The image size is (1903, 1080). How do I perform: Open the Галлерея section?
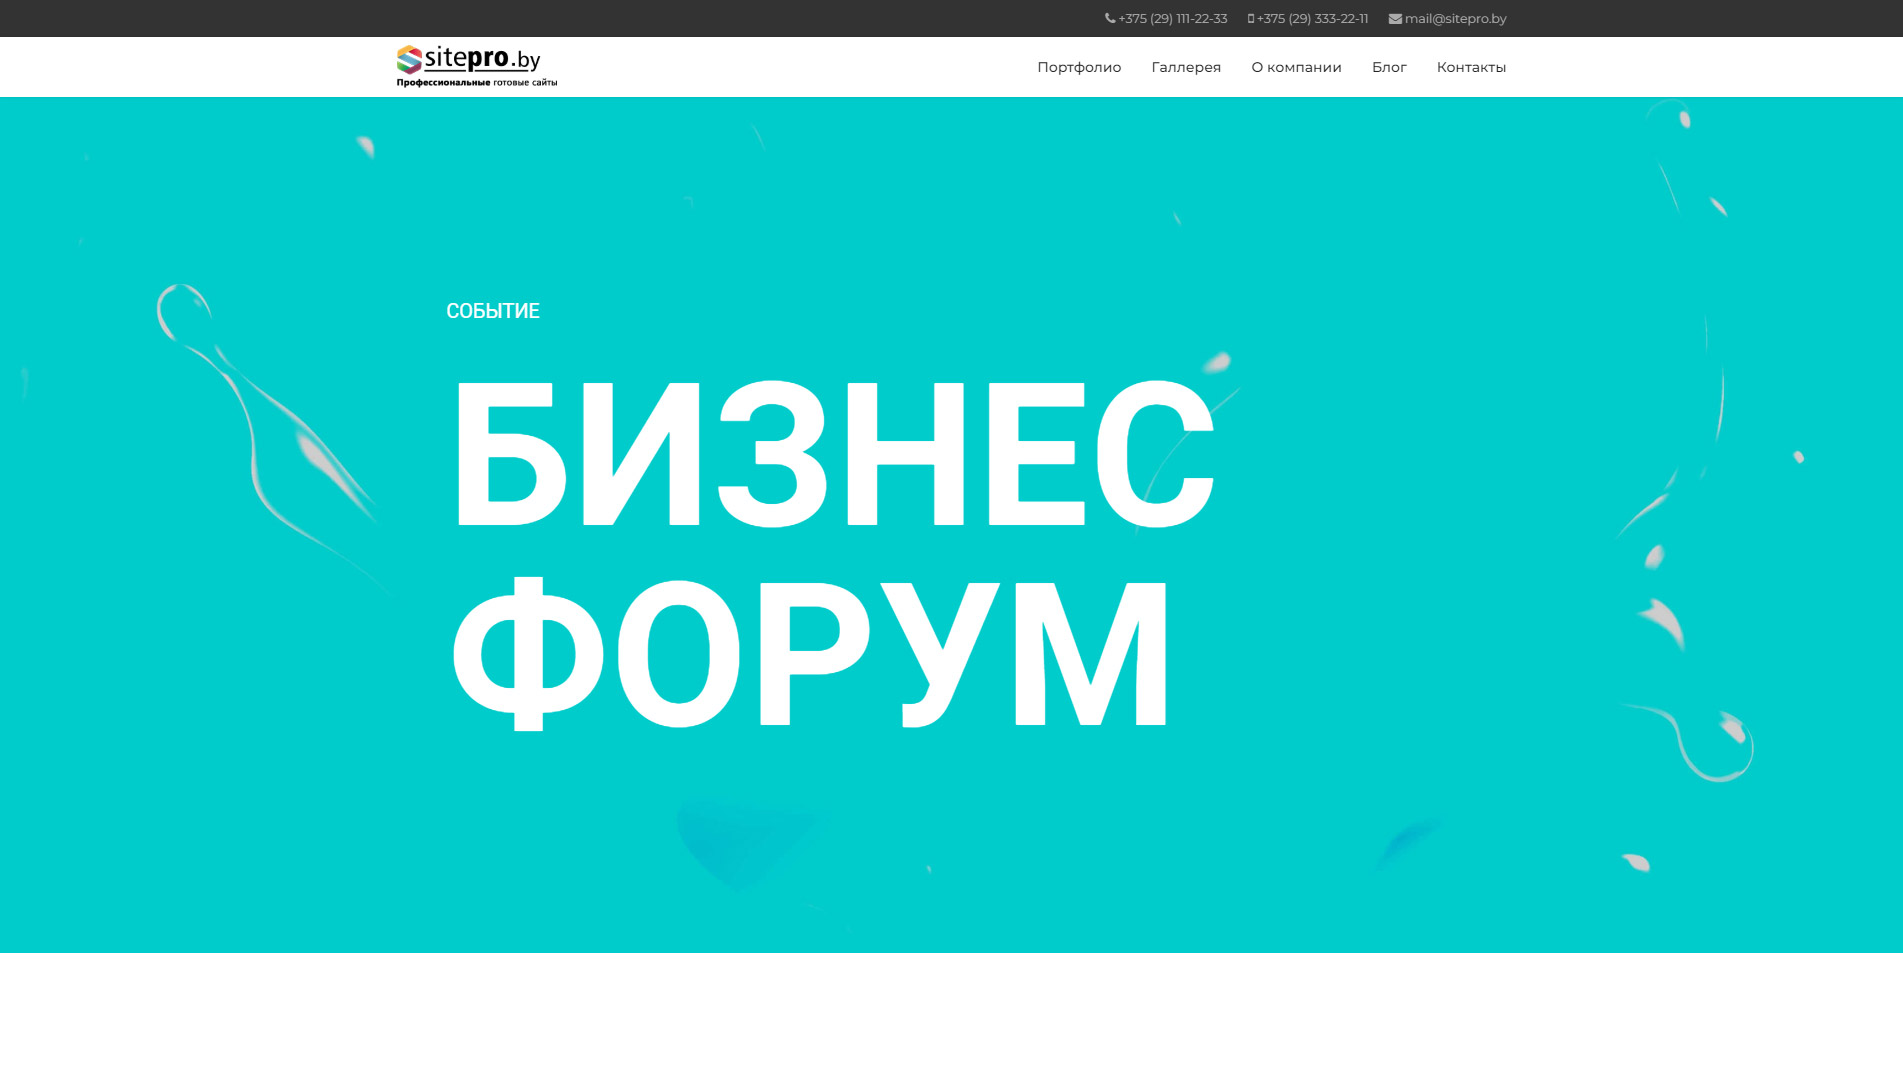pos(1186,67)
